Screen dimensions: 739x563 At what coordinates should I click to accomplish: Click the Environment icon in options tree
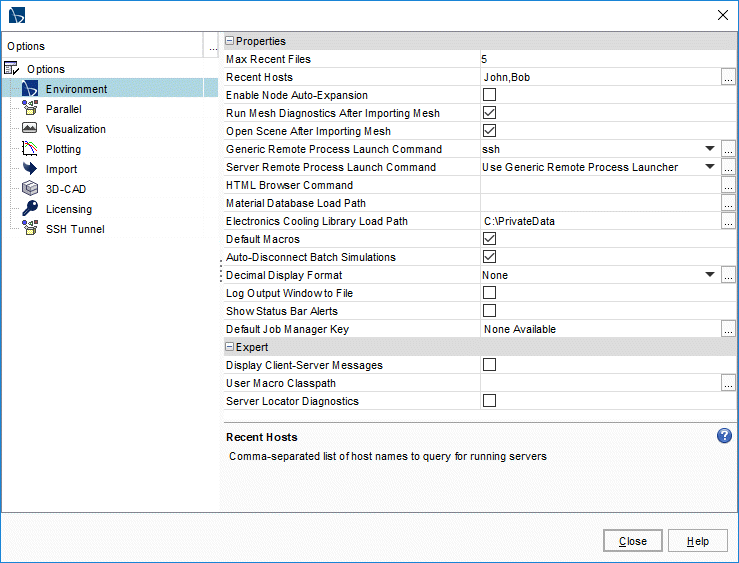[29, 89]
